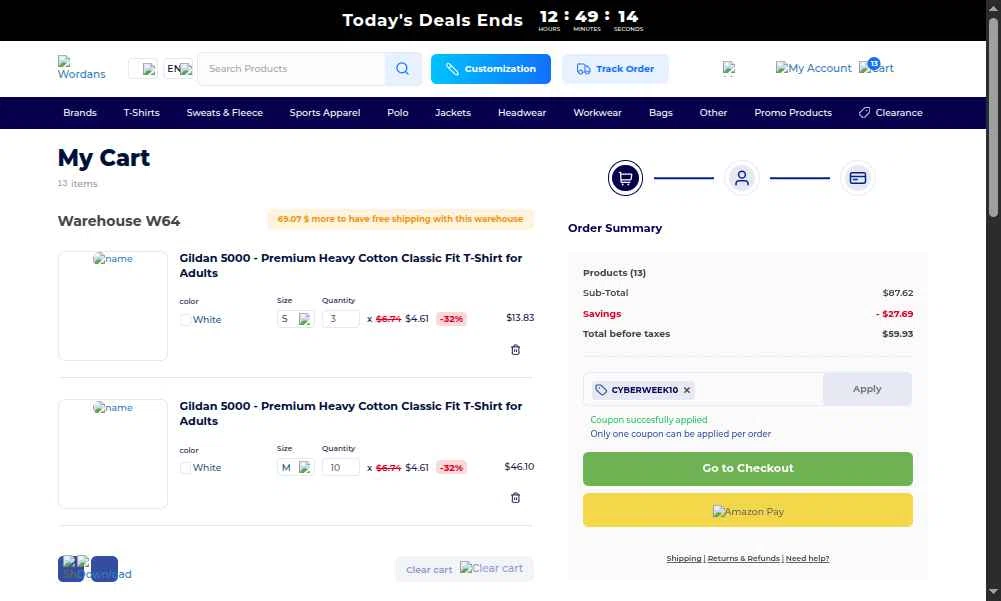
Task: Click the Wordans logo
Action: click(x=81, y=68)
